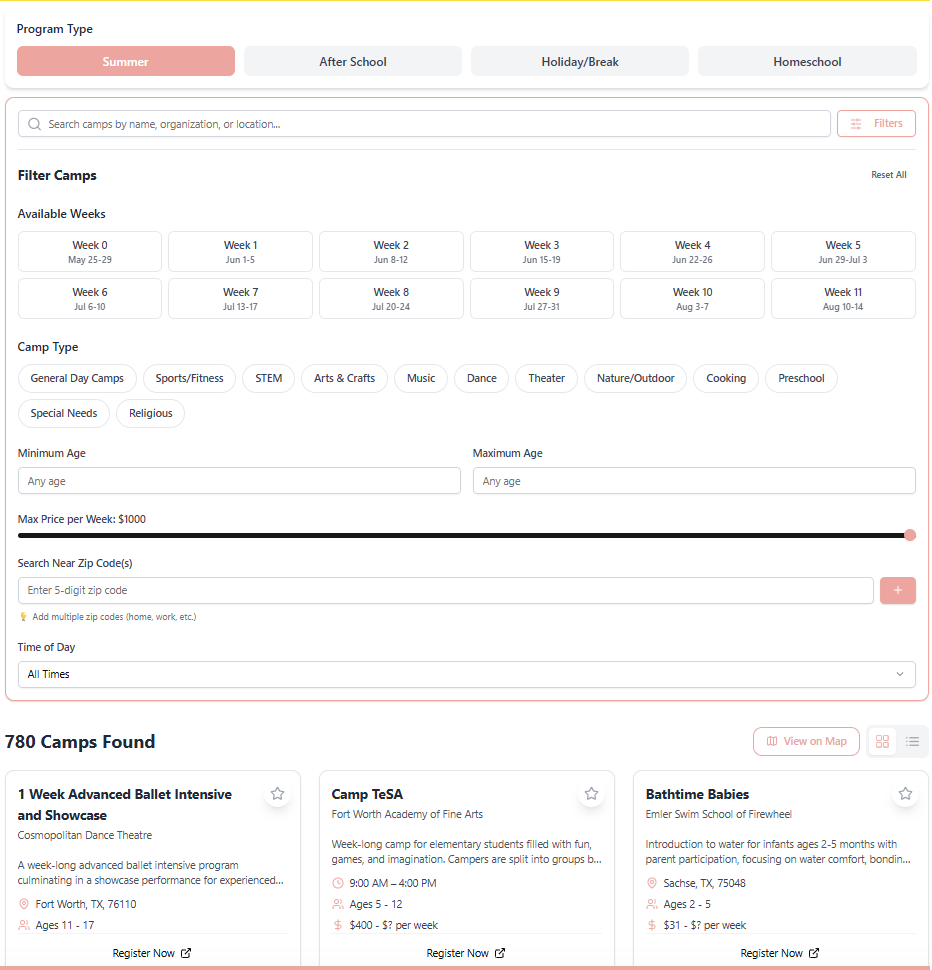Image resolution: width=932 pixels, height=970 pixels.
Task: Star the Bathtime Babies listing
Action: [905, 793]
